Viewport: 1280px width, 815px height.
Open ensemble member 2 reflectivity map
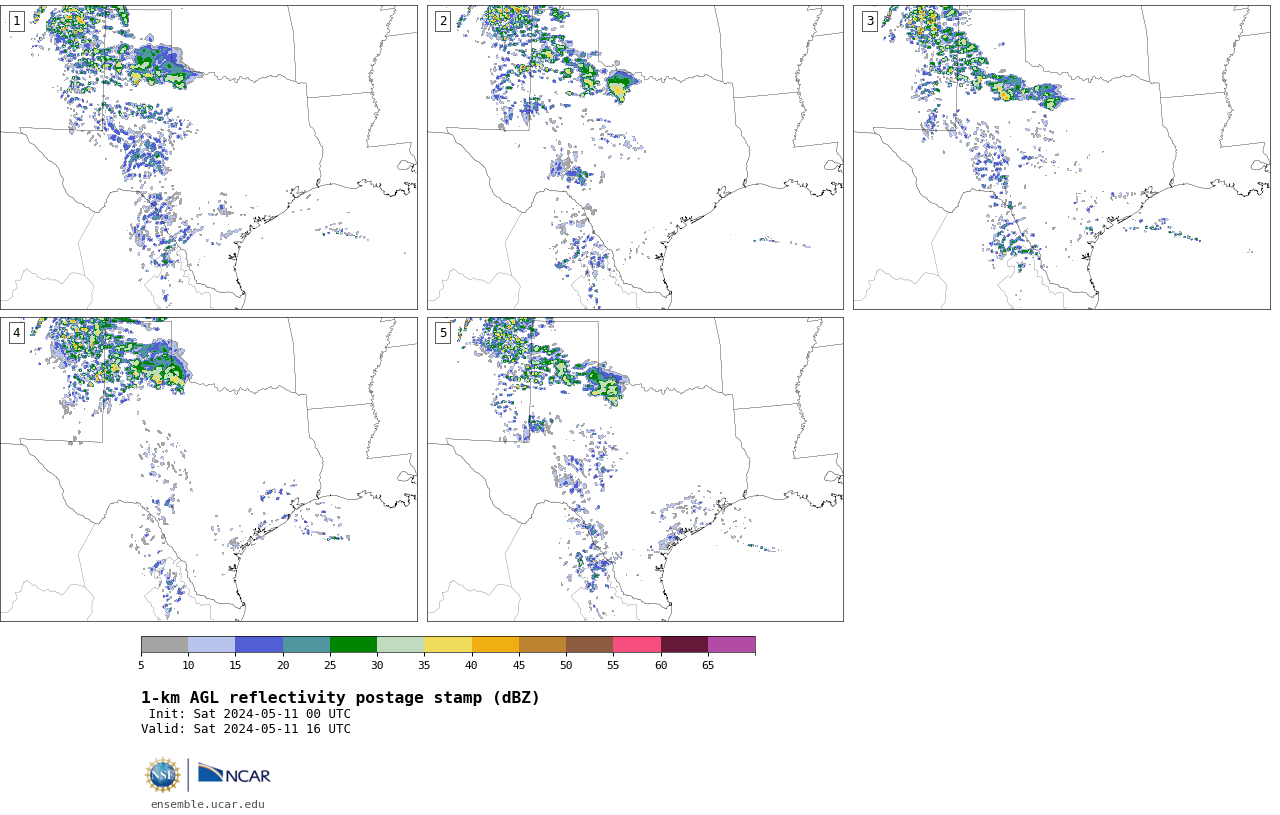pos(635,157)
